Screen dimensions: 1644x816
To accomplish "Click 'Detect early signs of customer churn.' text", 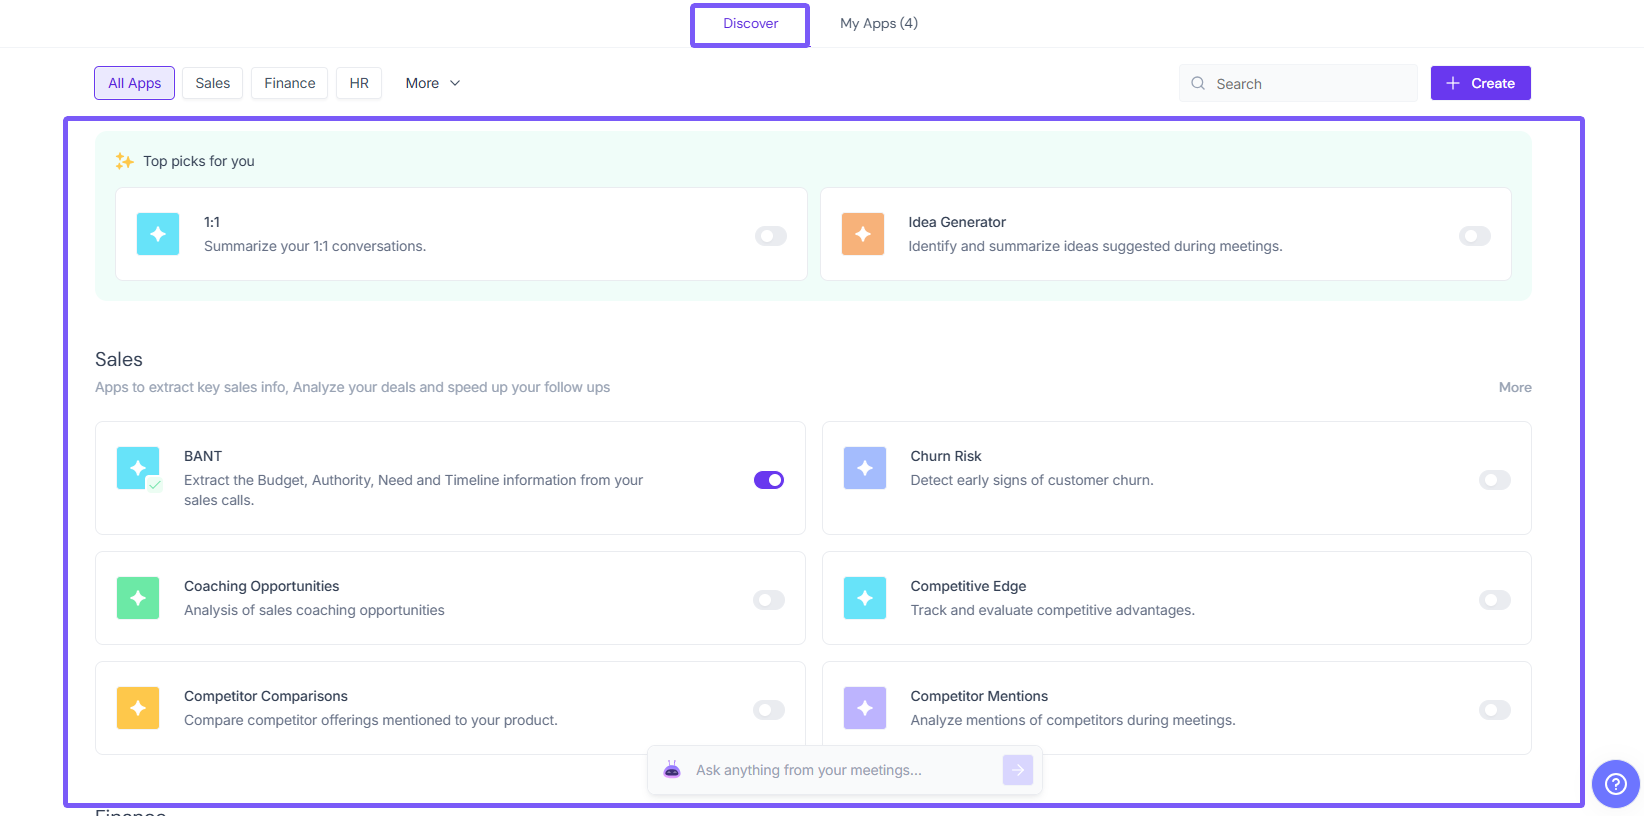I will (1032, 480).
